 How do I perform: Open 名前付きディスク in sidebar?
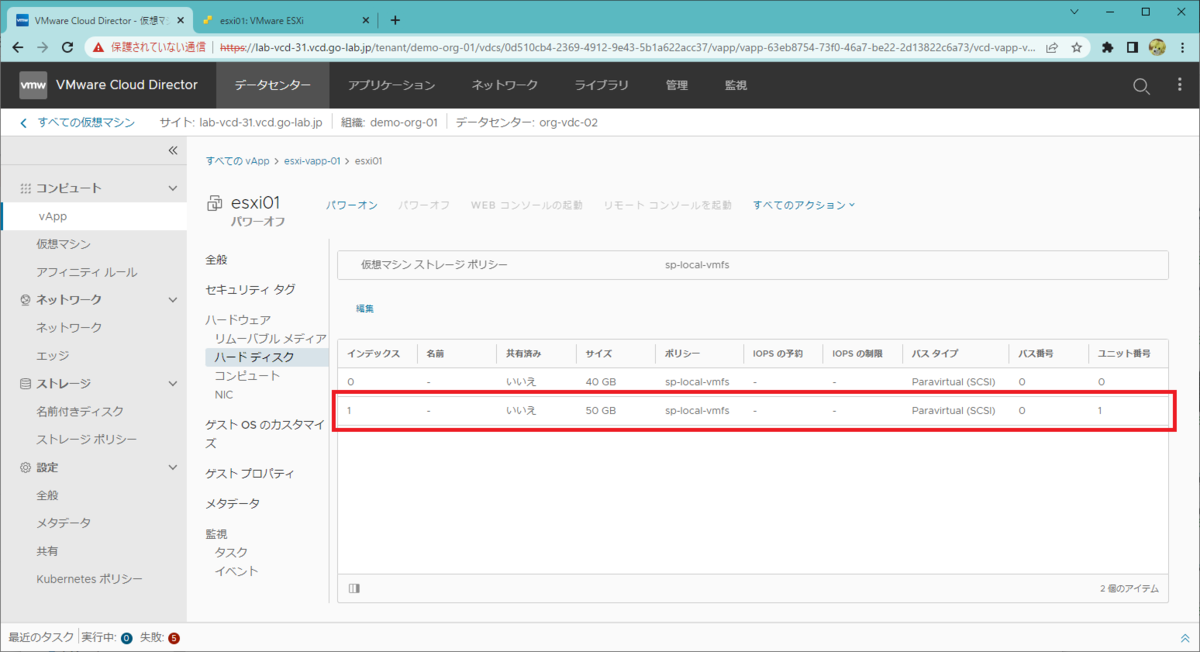coord(81,412)
